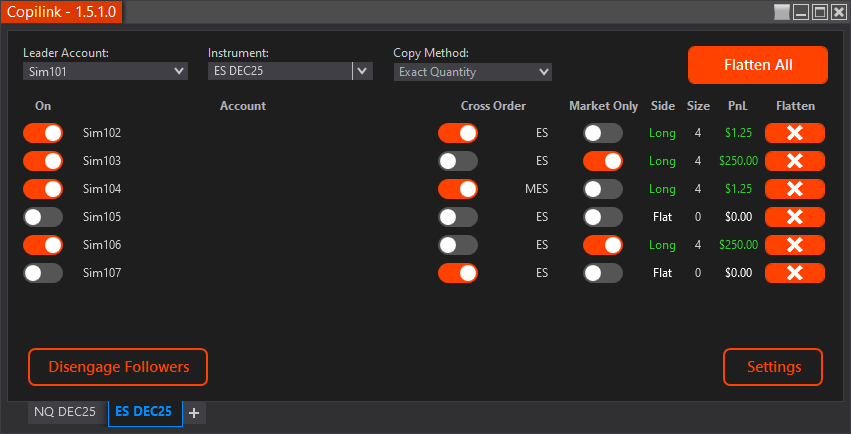Open the Copy Method dropdown

[473, 72]
